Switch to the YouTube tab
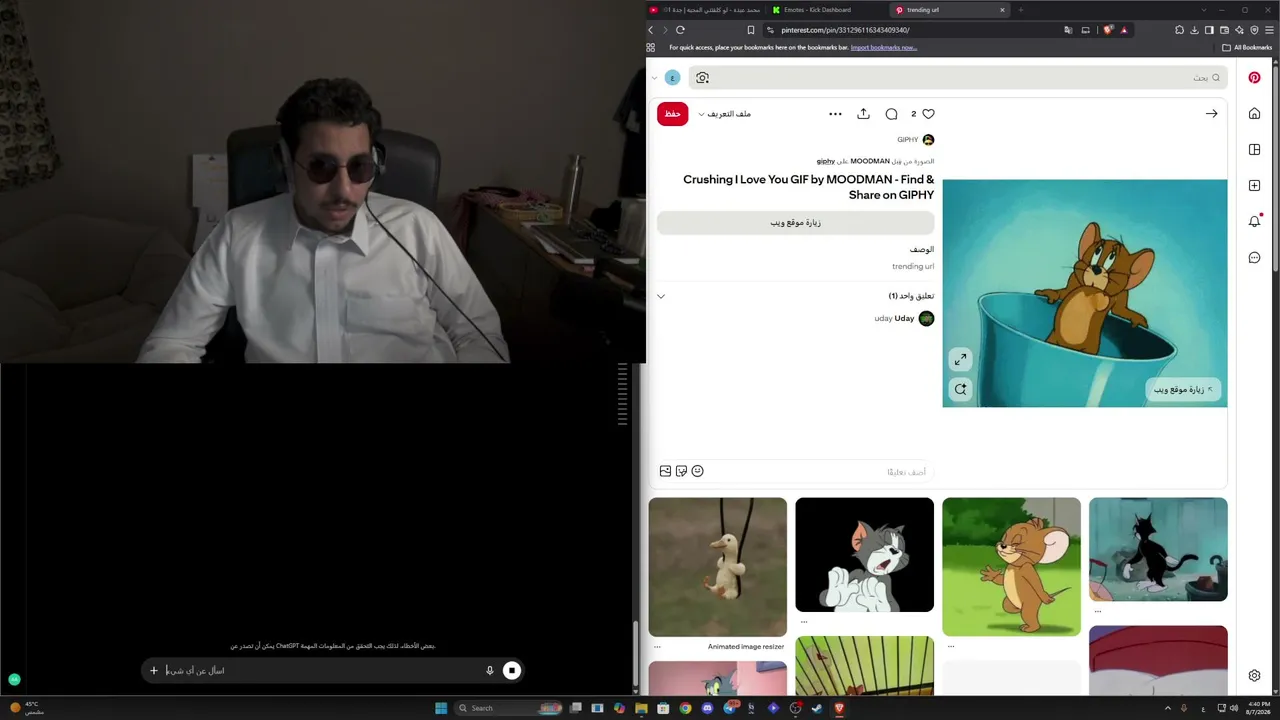The width and height of the screenshot is (1280, 720). point(704,10)
